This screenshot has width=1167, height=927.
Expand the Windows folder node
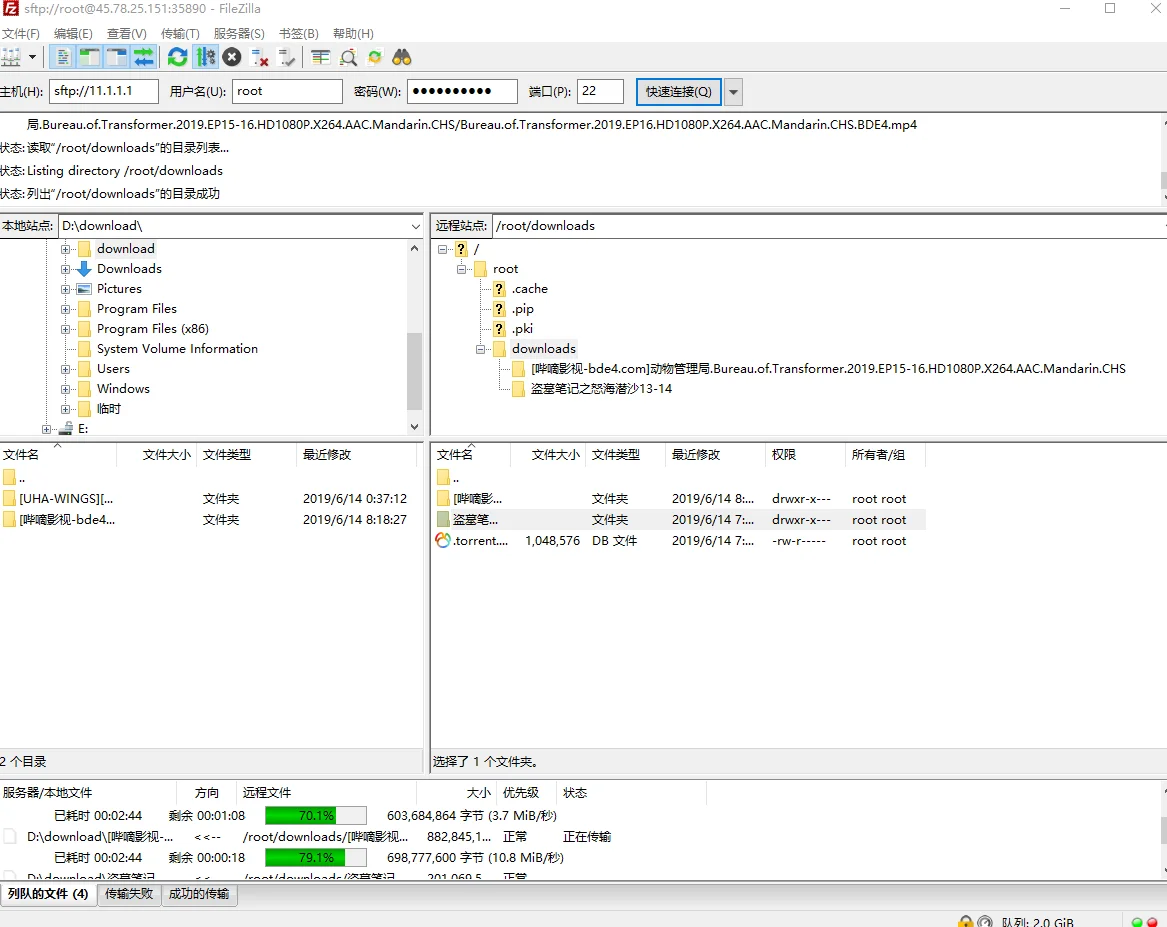65,390
